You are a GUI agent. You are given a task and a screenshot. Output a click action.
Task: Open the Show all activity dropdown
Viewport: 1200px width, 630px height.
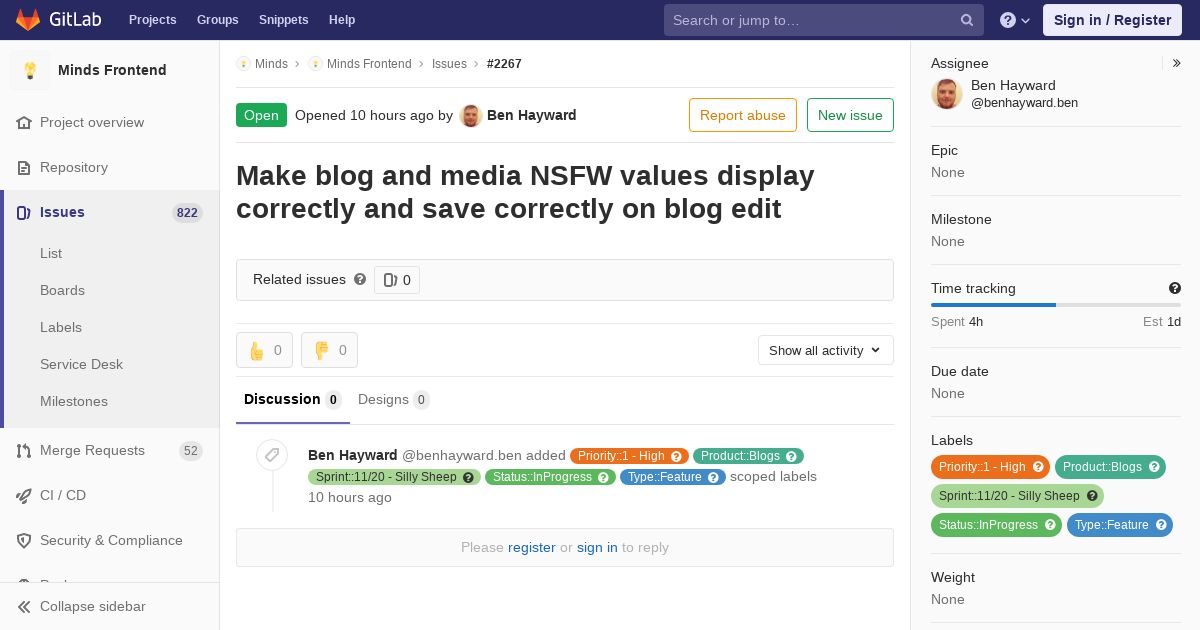(825, 350)
